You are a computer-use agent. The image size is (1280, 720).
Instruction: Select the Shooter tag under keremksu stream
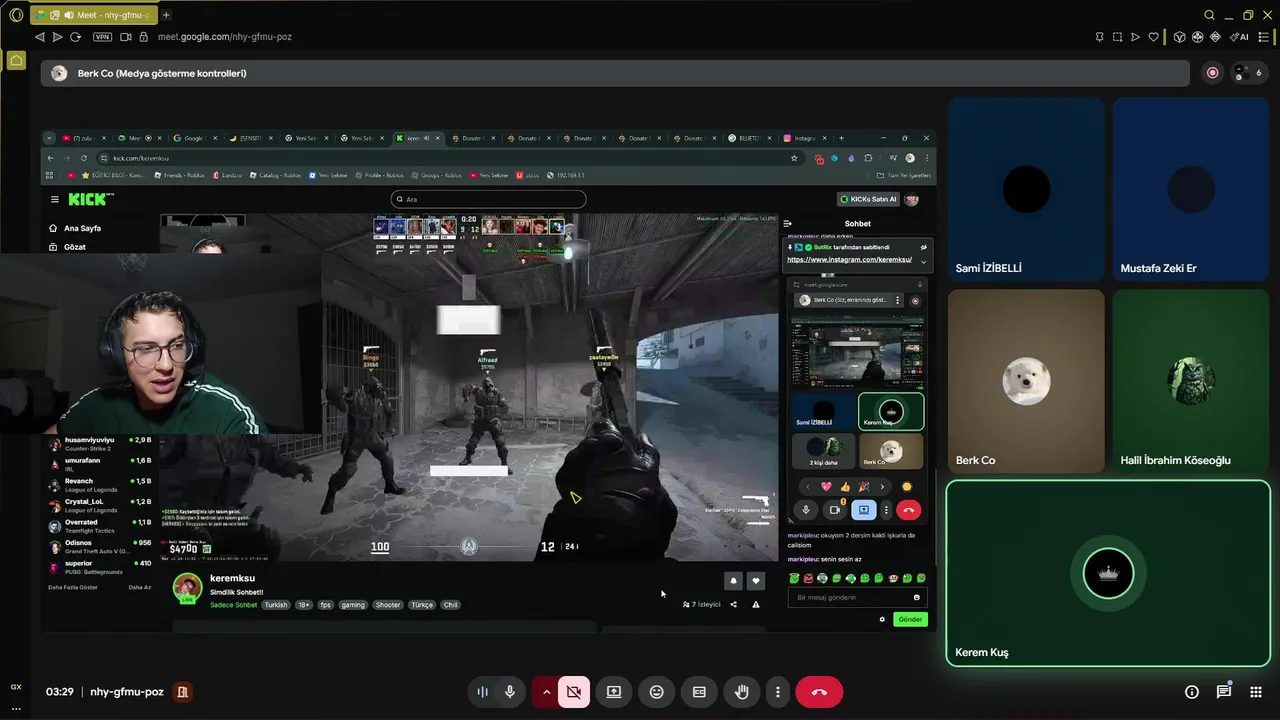388,605
